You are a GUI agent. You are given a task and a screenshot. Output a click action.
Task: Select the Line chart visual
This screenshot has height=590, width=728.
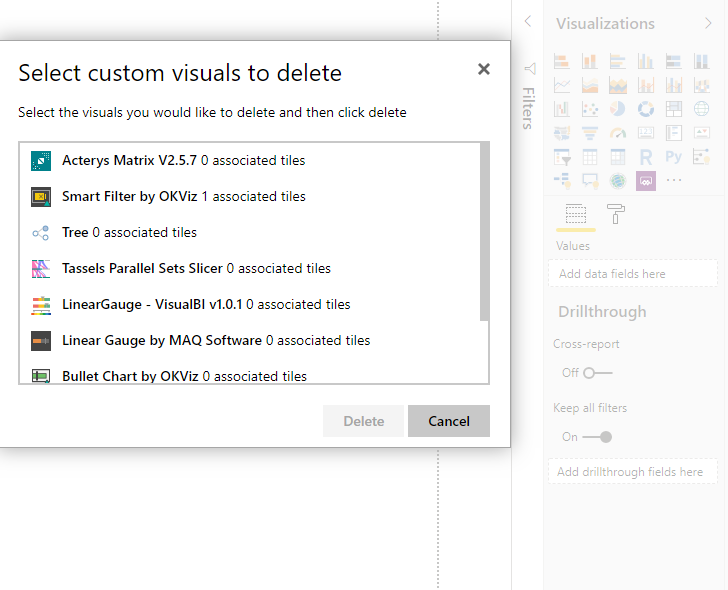click(x=562, y=85)
